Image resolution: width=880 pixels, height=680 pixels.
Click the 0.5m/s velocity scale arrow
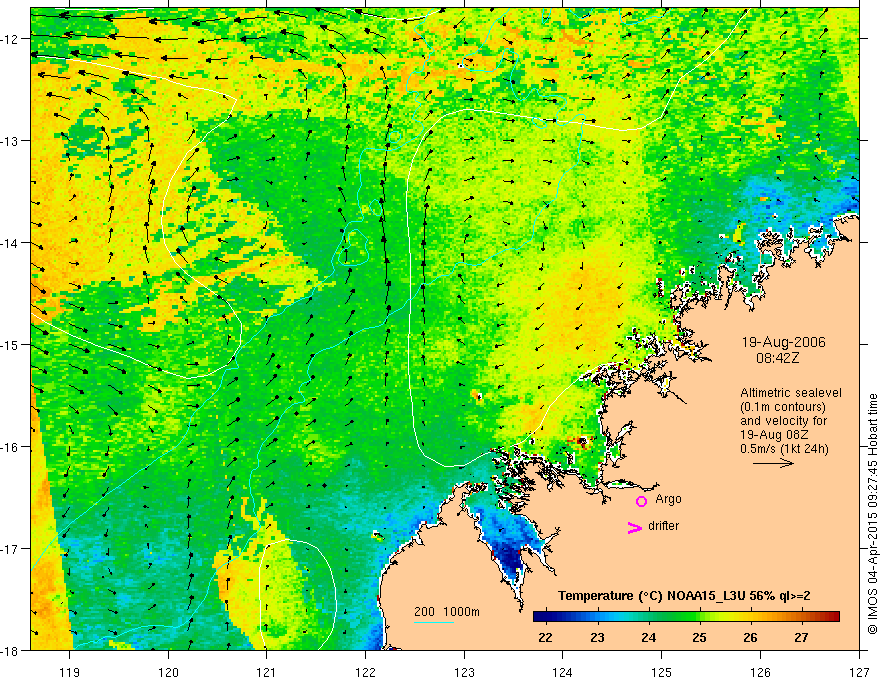773,463
